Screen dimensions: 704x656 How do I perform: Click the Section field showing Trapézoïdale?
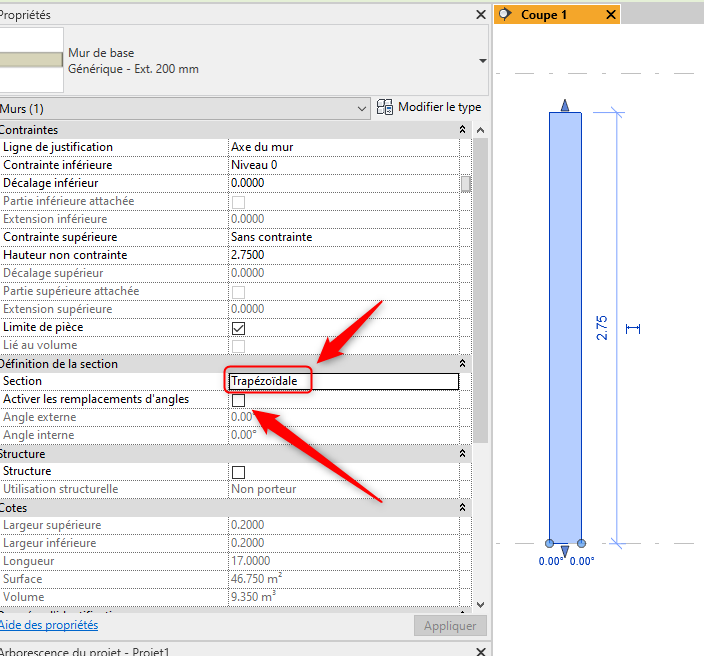pos(342,381)
